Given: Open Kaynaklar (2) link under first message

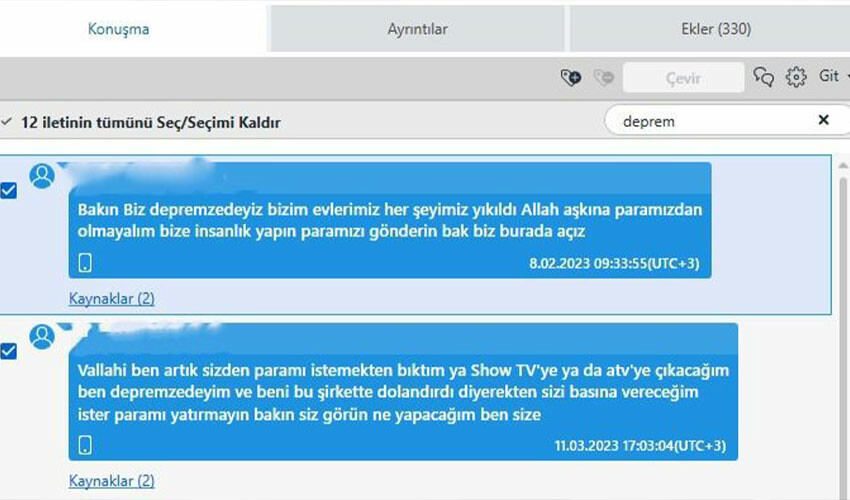Looking at the screenshot, I should (111, 298).
